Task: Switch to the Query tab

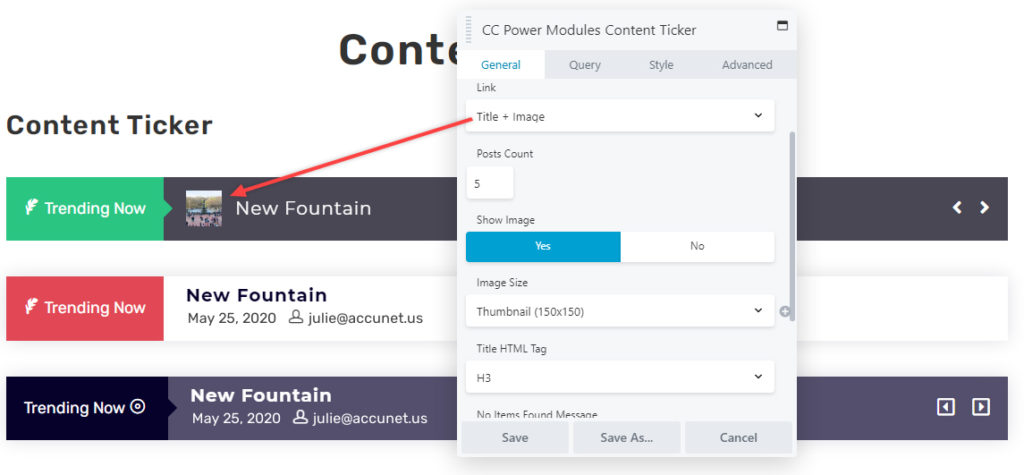Action: (x=584, y=65)
